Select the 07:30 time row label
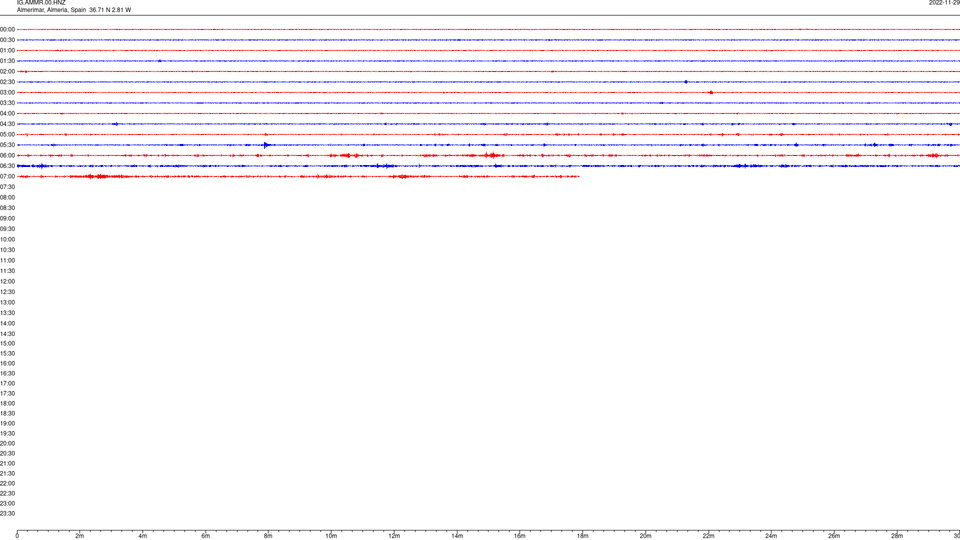This screenshot has width=960, height=540. (x=7, y=187)
